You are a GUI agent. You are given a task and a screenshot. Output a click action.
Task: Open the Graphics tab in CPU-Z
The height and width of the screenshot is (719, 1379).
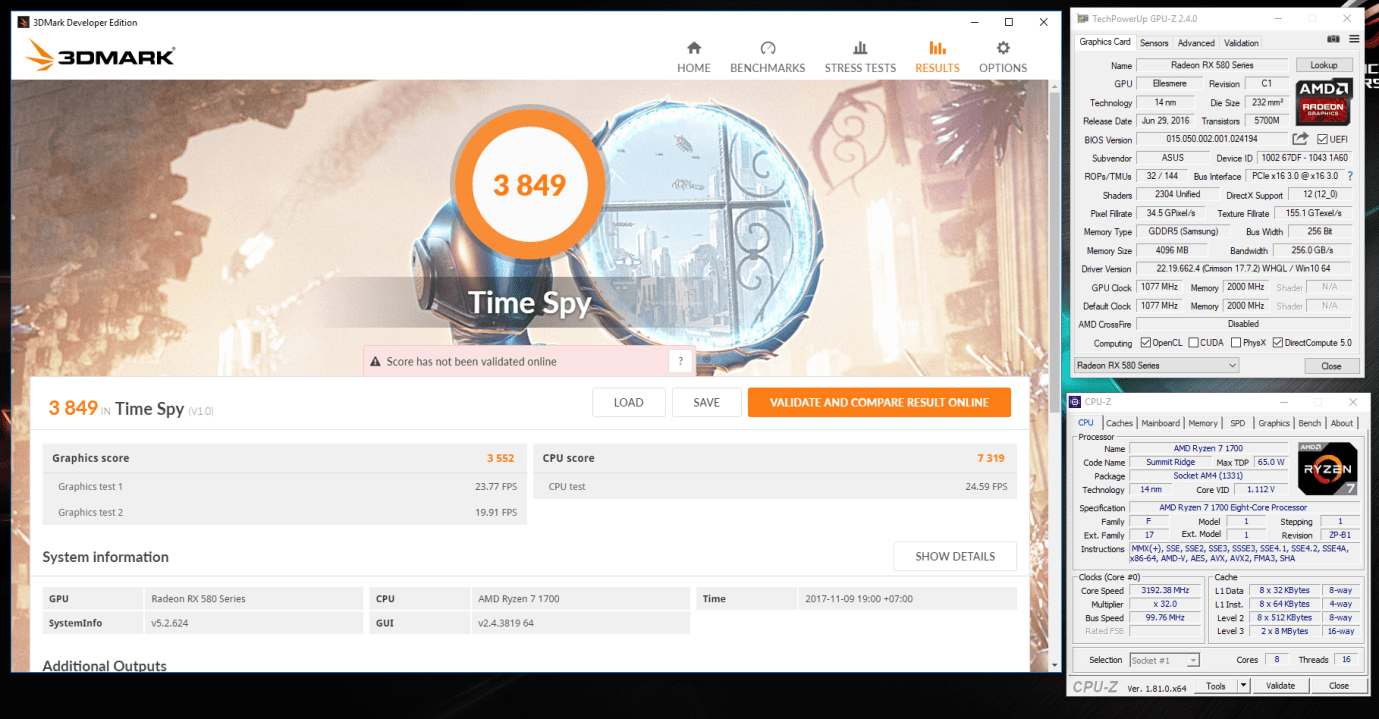[x=1274, y=423]
